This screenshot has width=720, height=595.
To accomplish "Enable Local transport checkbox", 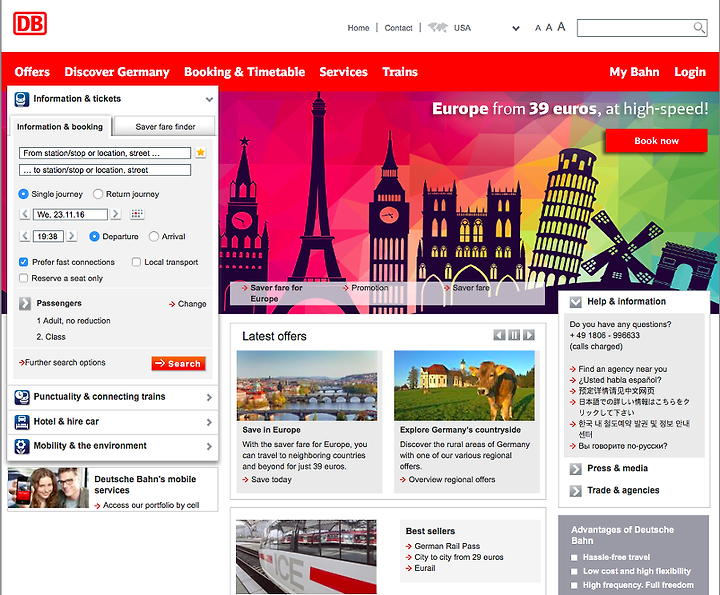I will (x=136, y=262).
